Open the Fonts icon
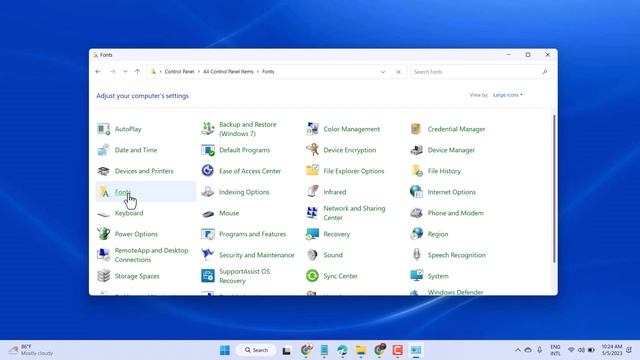Screen dimensions: 640x360 pos(104,192)
